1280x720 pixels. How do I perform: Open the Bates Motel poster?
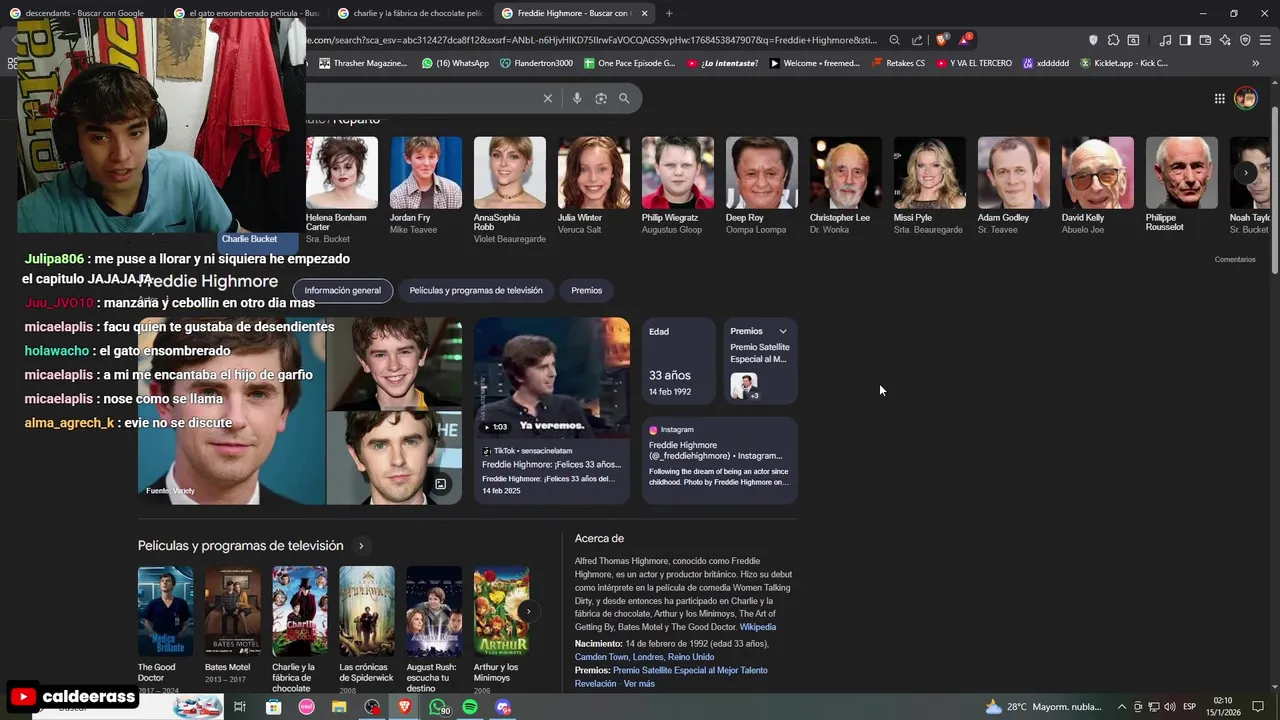(x=233, y=611)
